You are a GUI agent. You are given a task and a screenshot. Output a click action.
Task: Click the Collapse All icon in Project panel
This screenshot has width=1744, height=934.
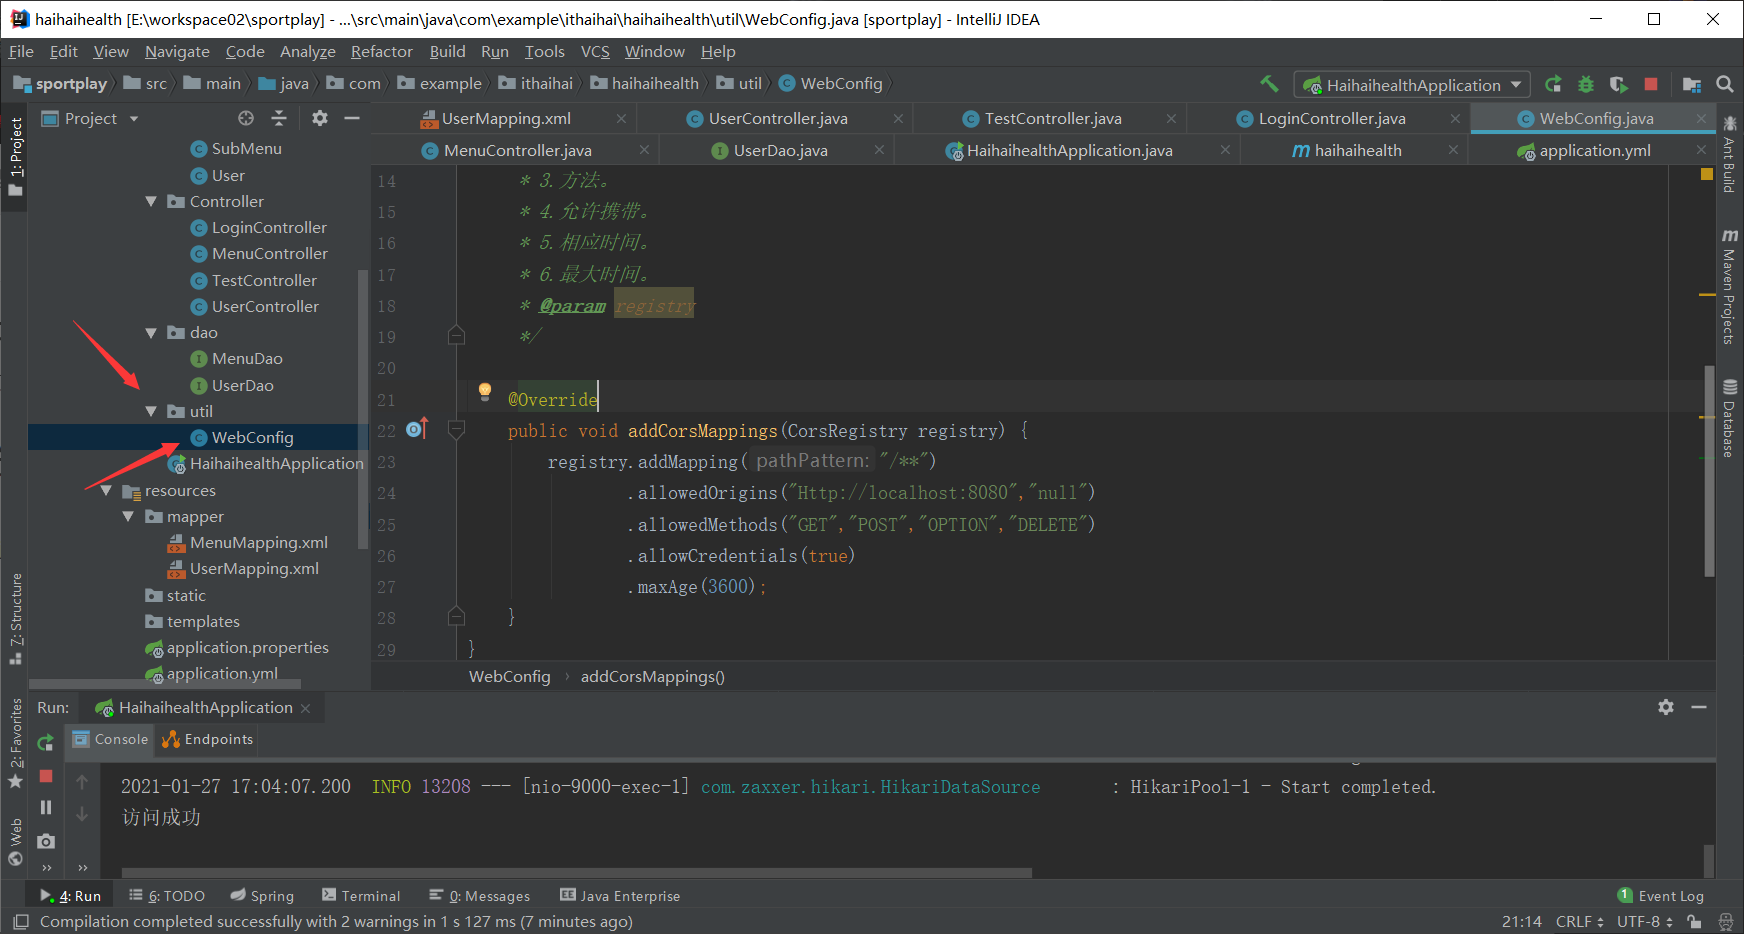point(279,118)
